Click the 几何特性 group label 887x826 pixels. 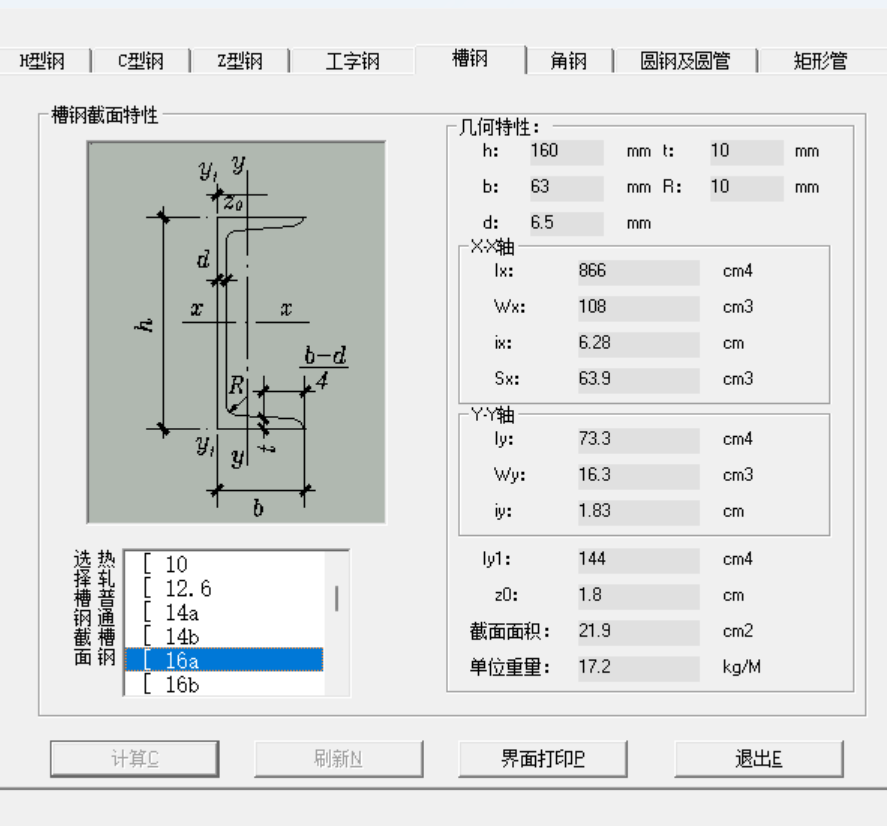tap(499, 127)
